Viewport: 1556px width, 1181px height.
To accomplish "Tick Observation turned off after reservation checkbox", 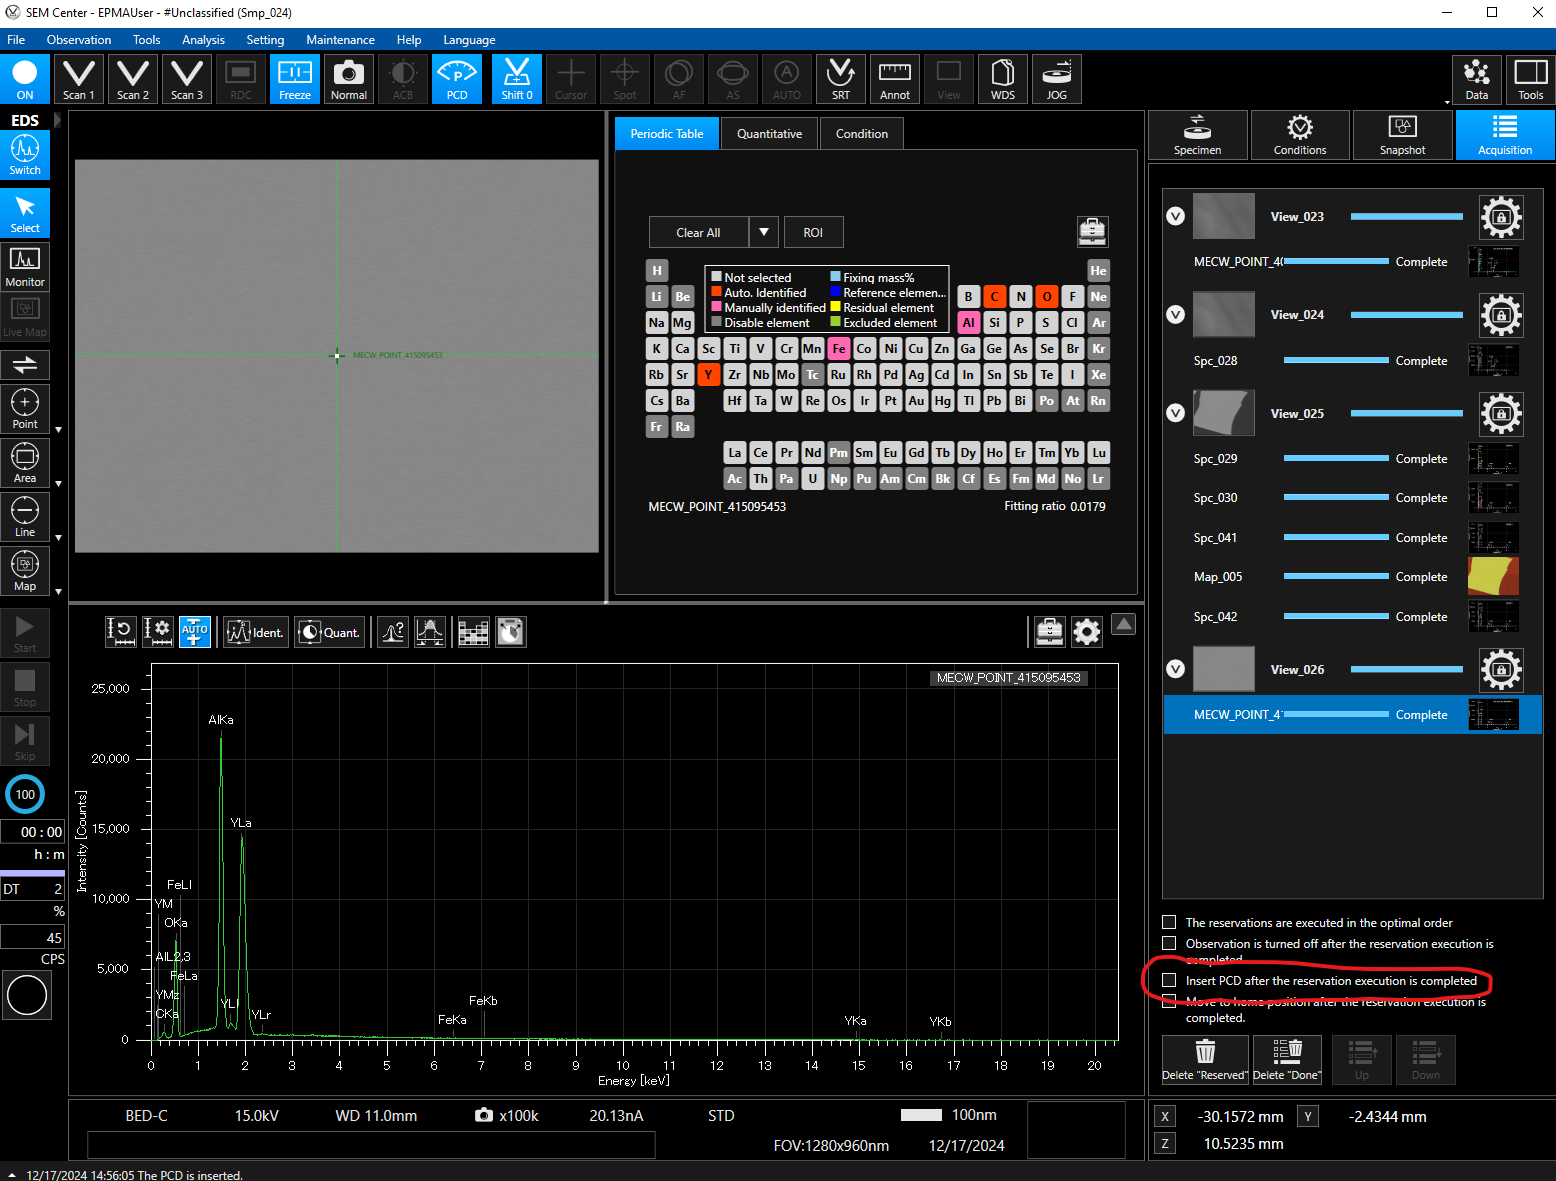I will 1169,943.
